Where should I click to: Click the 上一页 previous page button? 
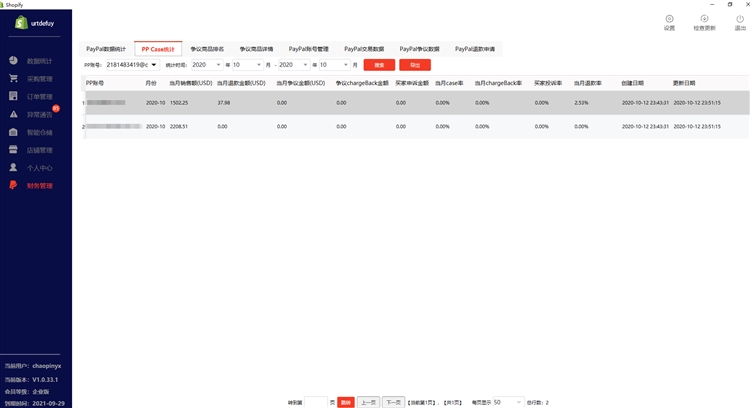pyautogui.click(x=368, y=402)
